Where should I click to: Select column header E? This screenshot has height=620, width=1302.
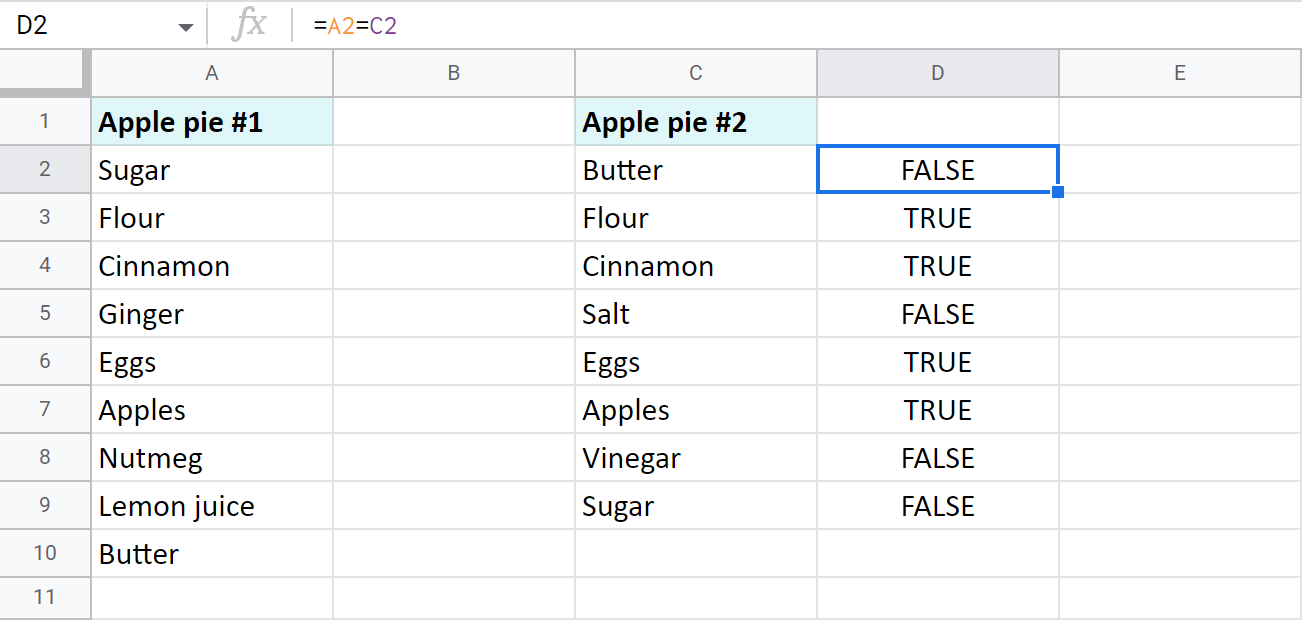click(x=1179, y=72)
